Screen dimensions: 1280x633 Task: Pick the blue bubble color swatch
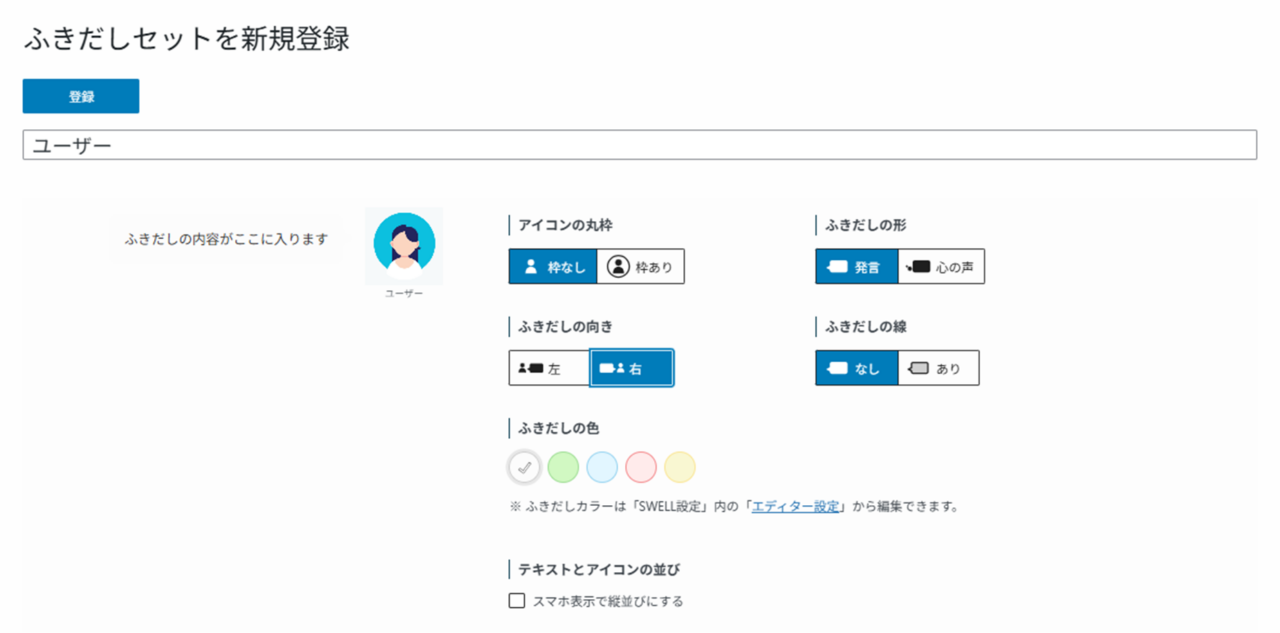pyautogui.click(x=602, y=467)
